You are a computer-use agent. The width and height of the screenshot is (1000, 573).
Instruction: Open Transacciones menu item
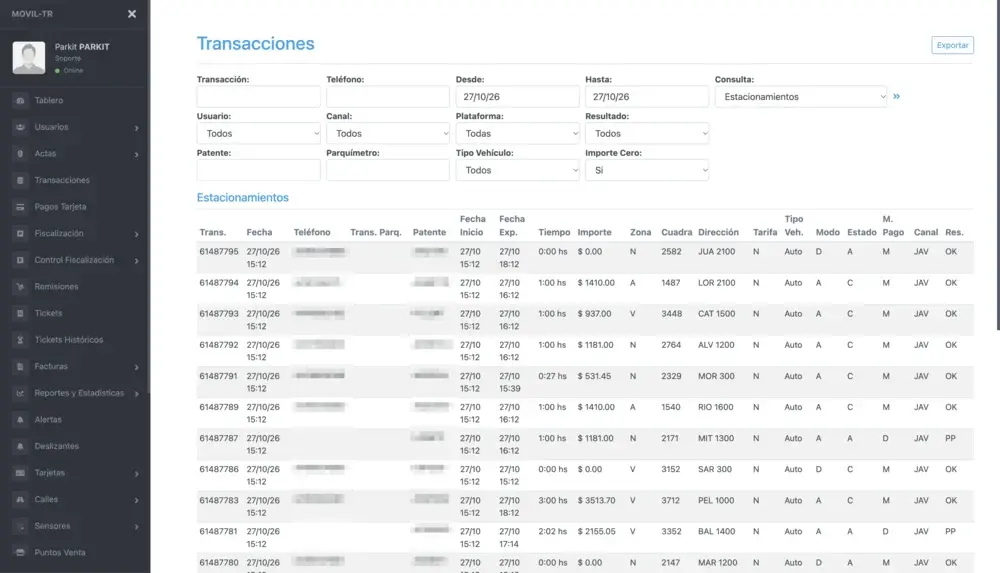click(62, 181)
